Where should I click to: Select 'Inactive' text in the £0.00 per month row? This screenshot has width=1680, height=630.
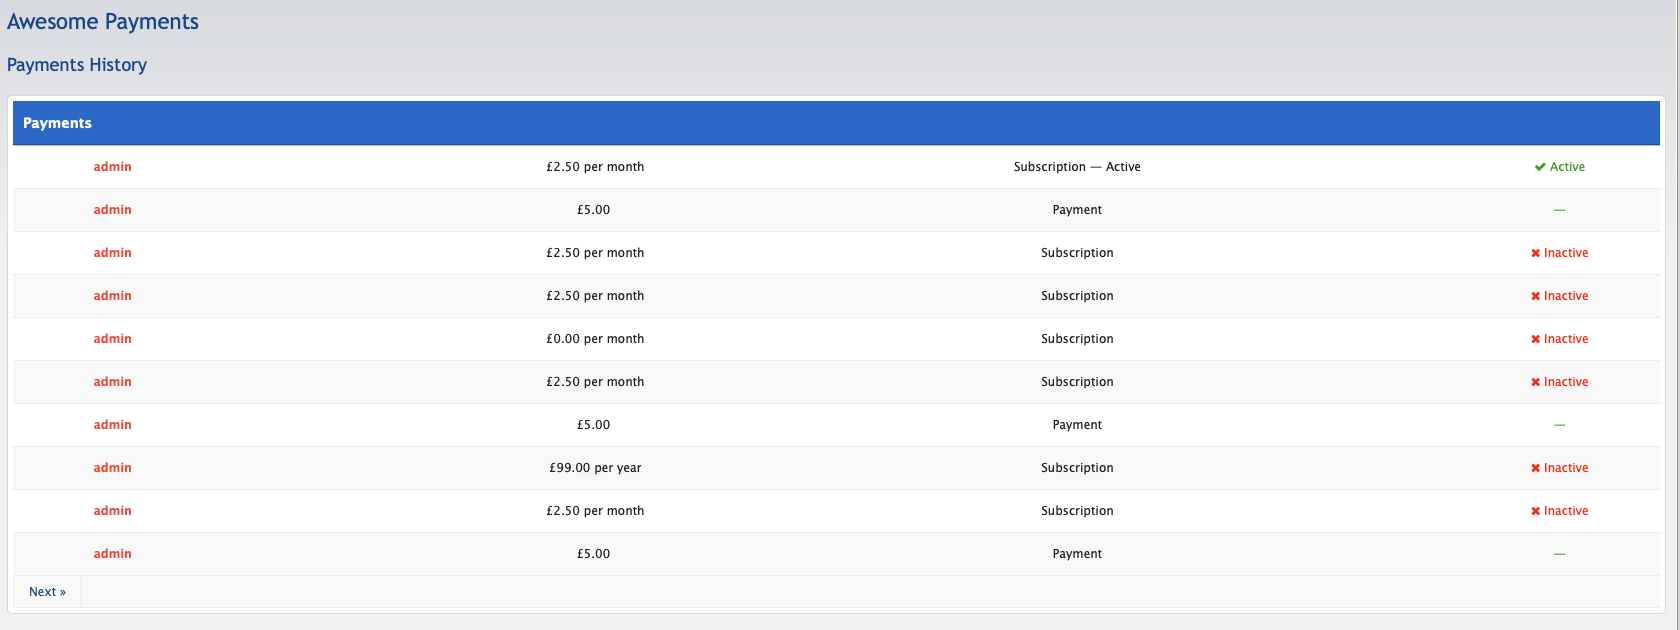pyautogui.click(x=1566, y=339)
